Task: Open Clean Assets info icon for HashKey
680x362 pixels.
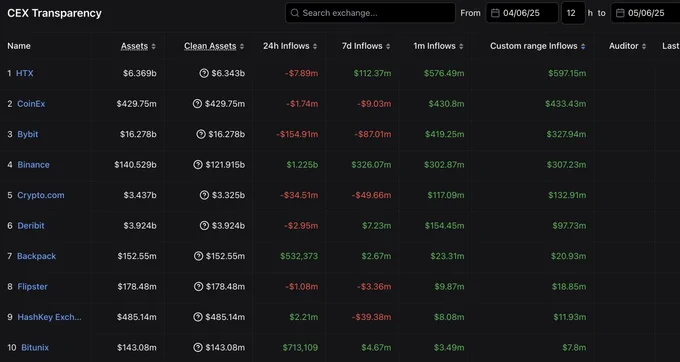Action: [198, 317]
